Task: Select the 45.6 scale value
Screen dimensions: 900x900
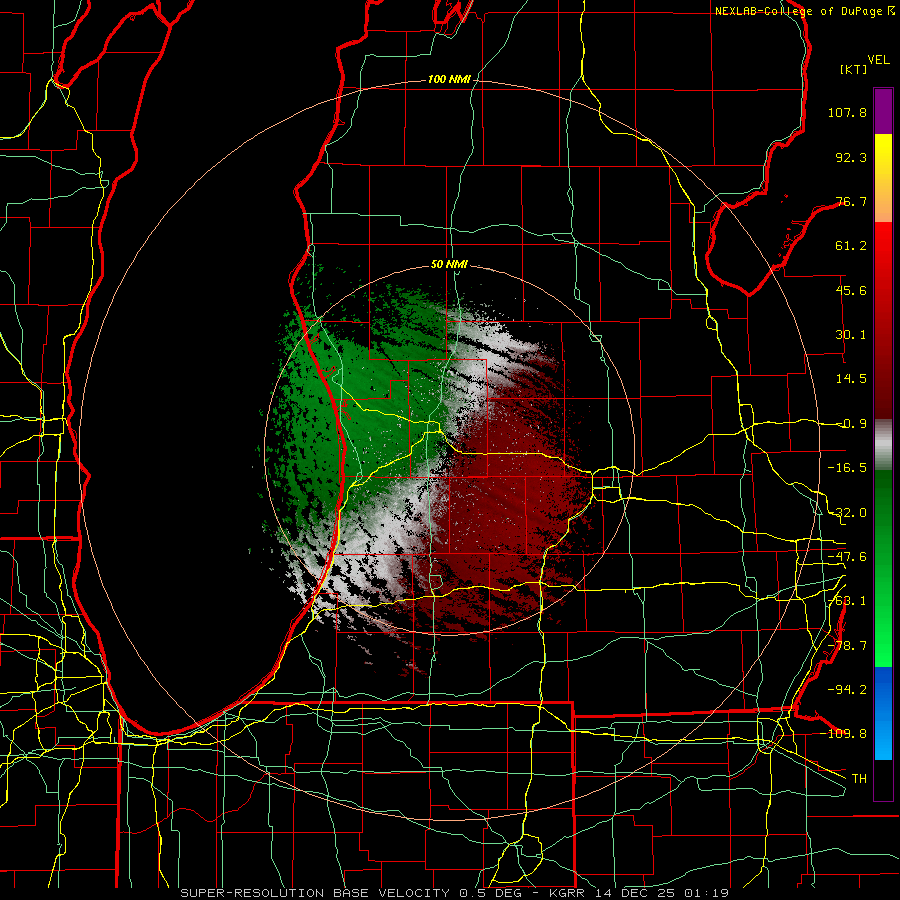Action: pyautogui.click(x=851, y=290)
